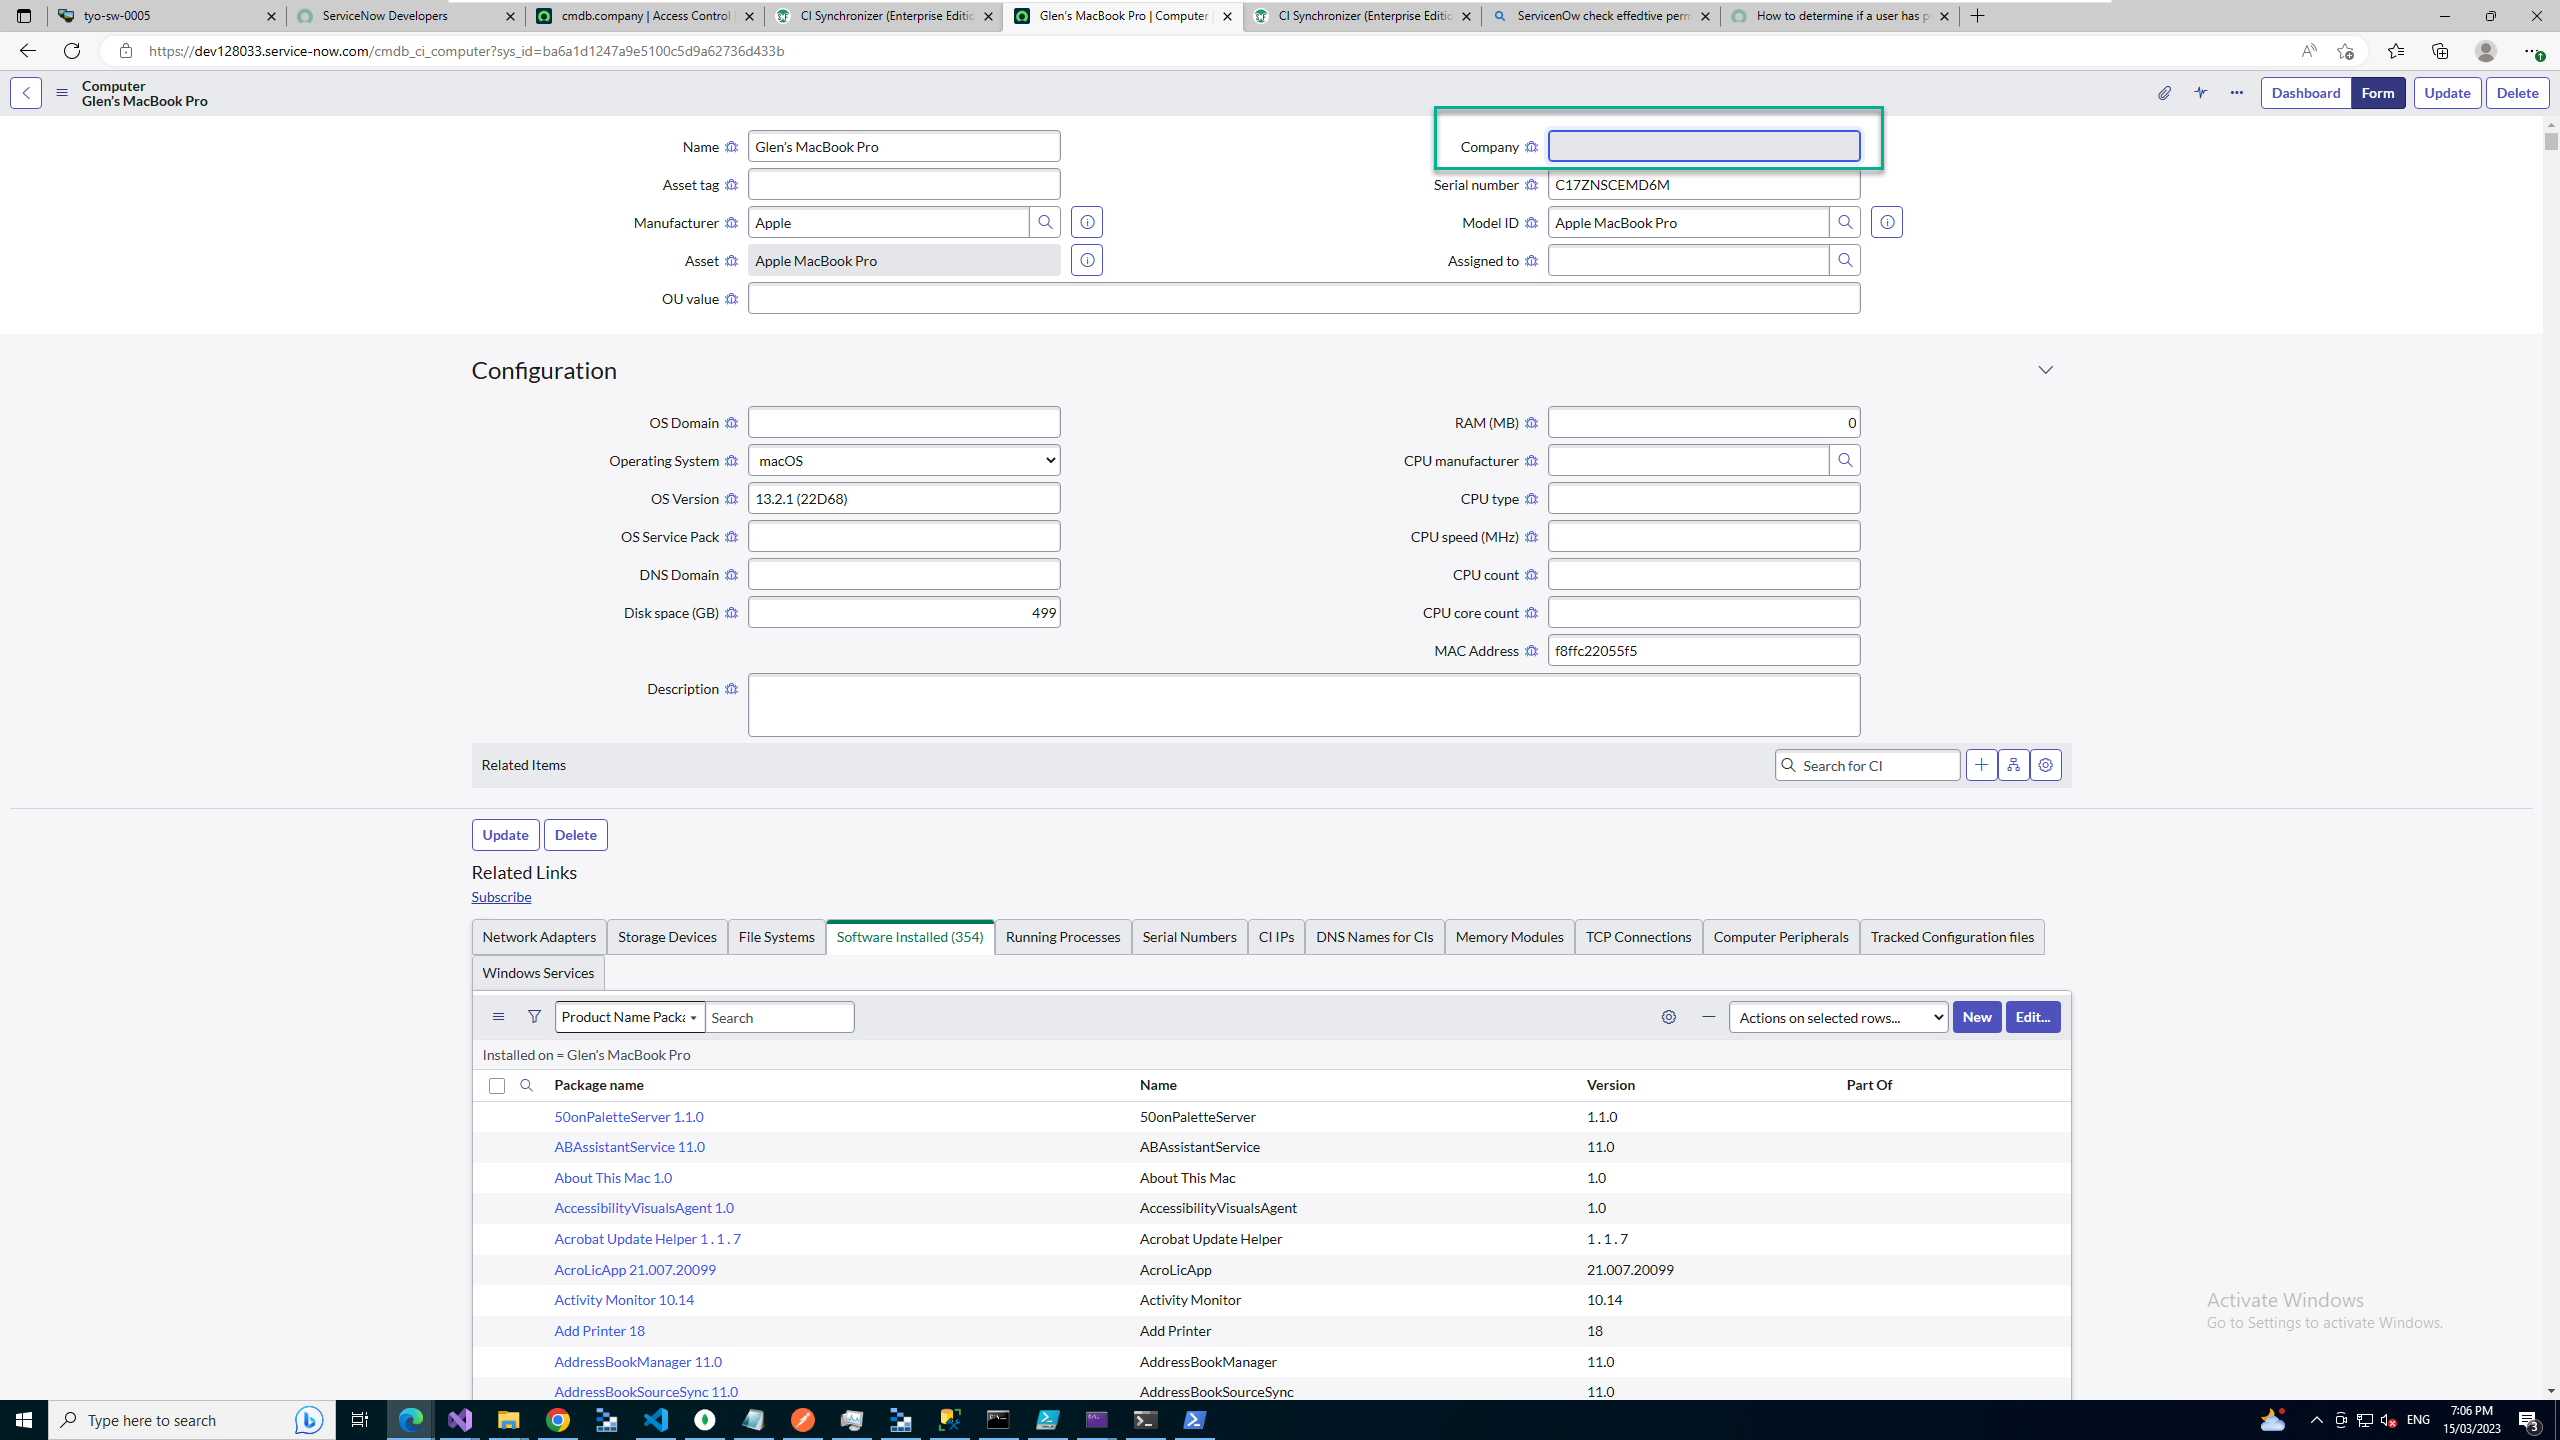2560x1440 pixels.
Task: Click the gear icon beside OS Version label
Action: click(x=731, y=499)
